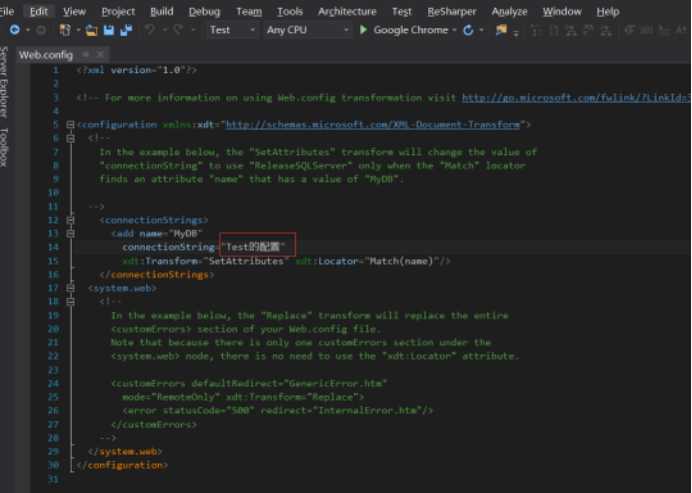
Task: Click the Redo arrow icon
Action: (178, 30)
